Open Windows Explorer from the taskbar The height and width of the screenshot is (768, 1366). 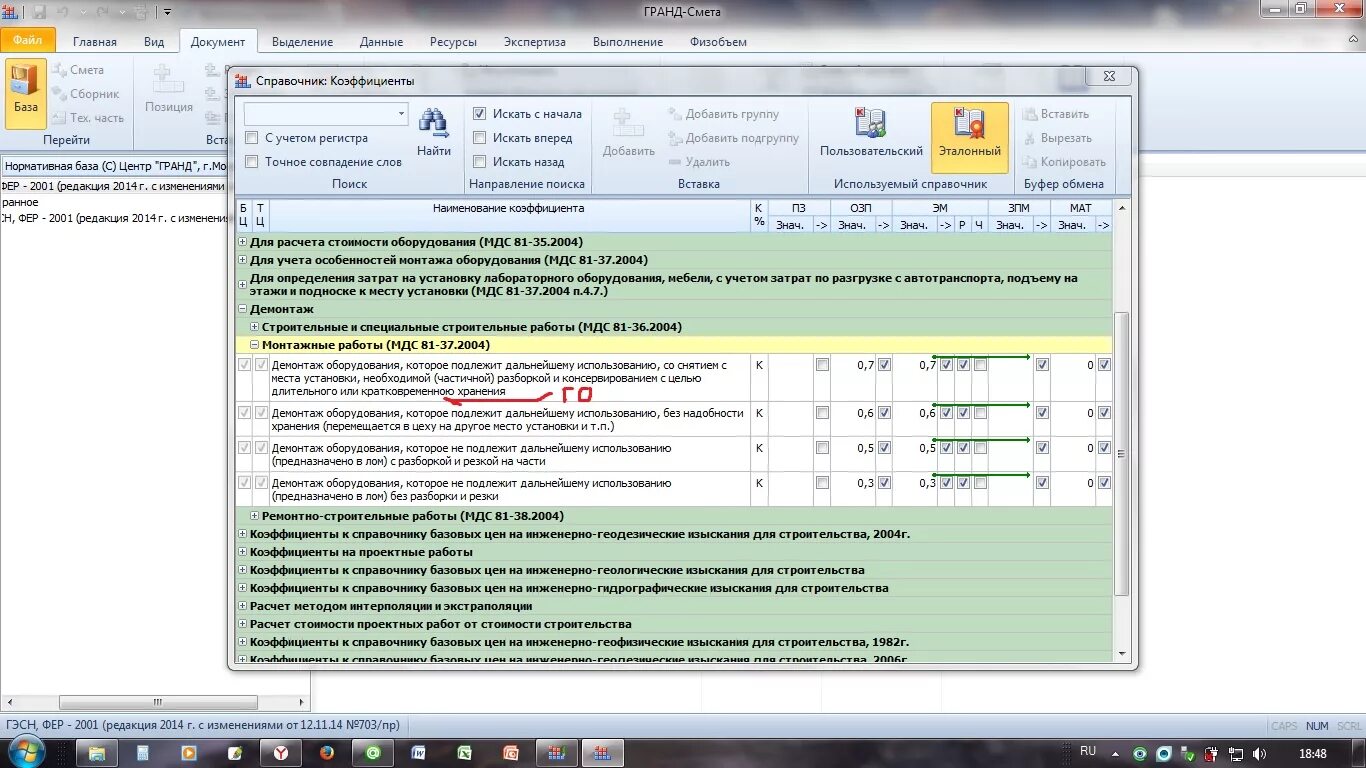coord(97,753)
